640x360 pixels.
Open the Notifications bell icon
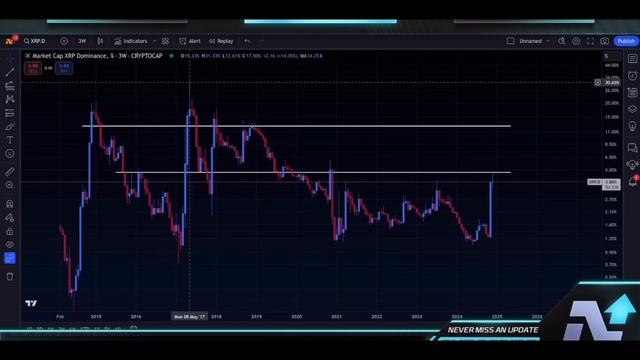coord(632,181)
